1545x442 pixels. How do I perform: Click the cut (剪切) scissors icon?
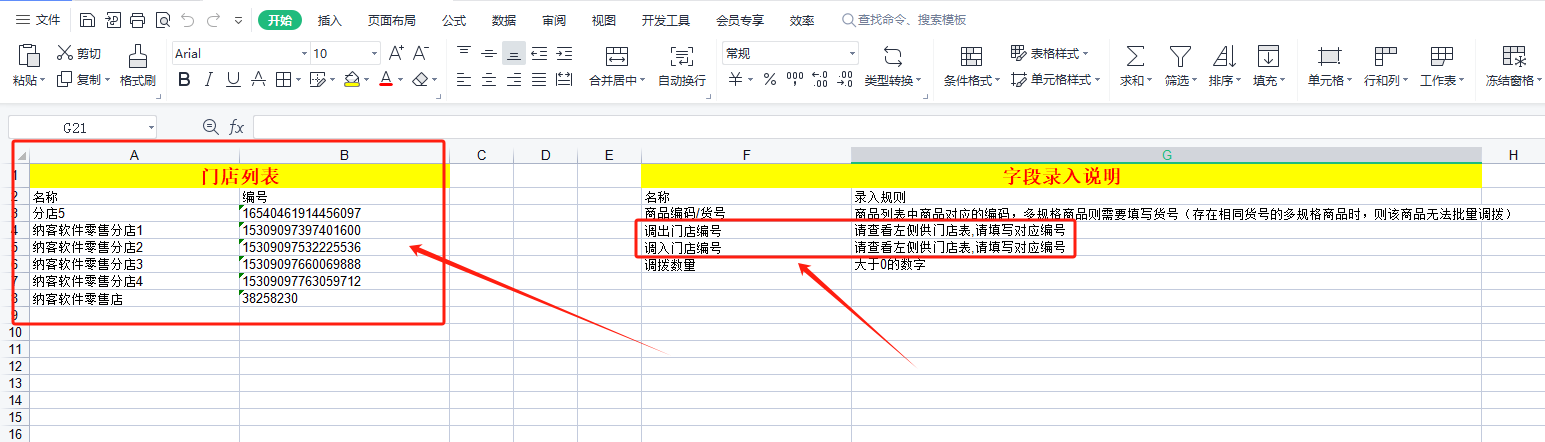click(65, 53)
